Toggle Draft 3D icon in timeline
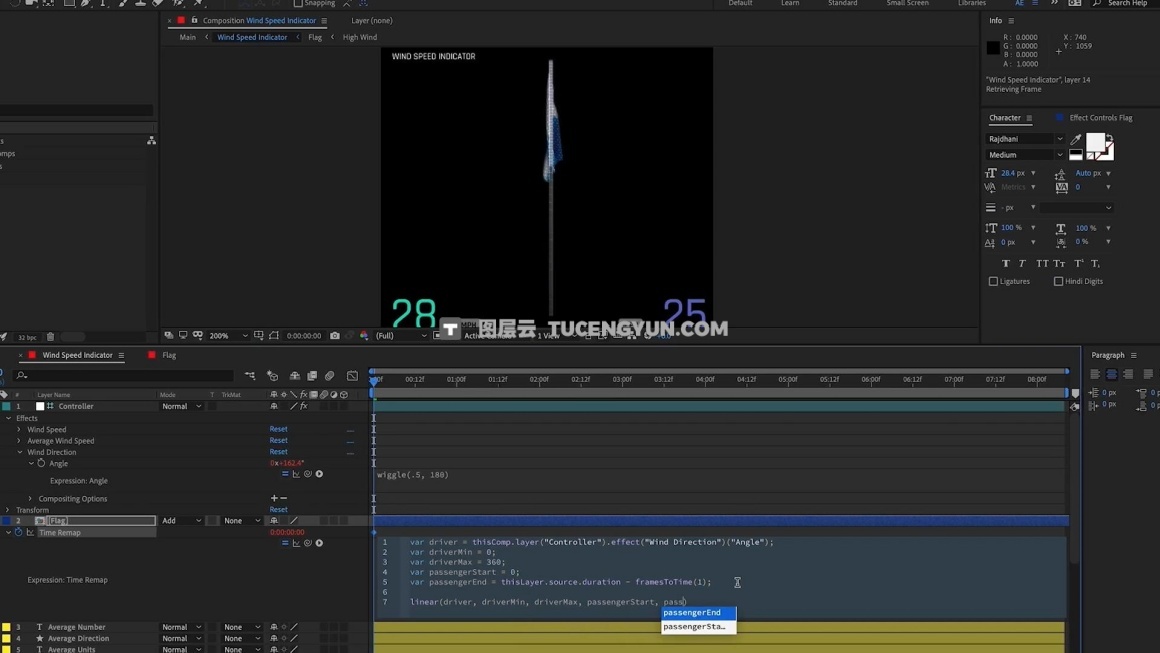The width and height of the screenshot is (1160, 653). pyautogui.click(x=272, y=376)
